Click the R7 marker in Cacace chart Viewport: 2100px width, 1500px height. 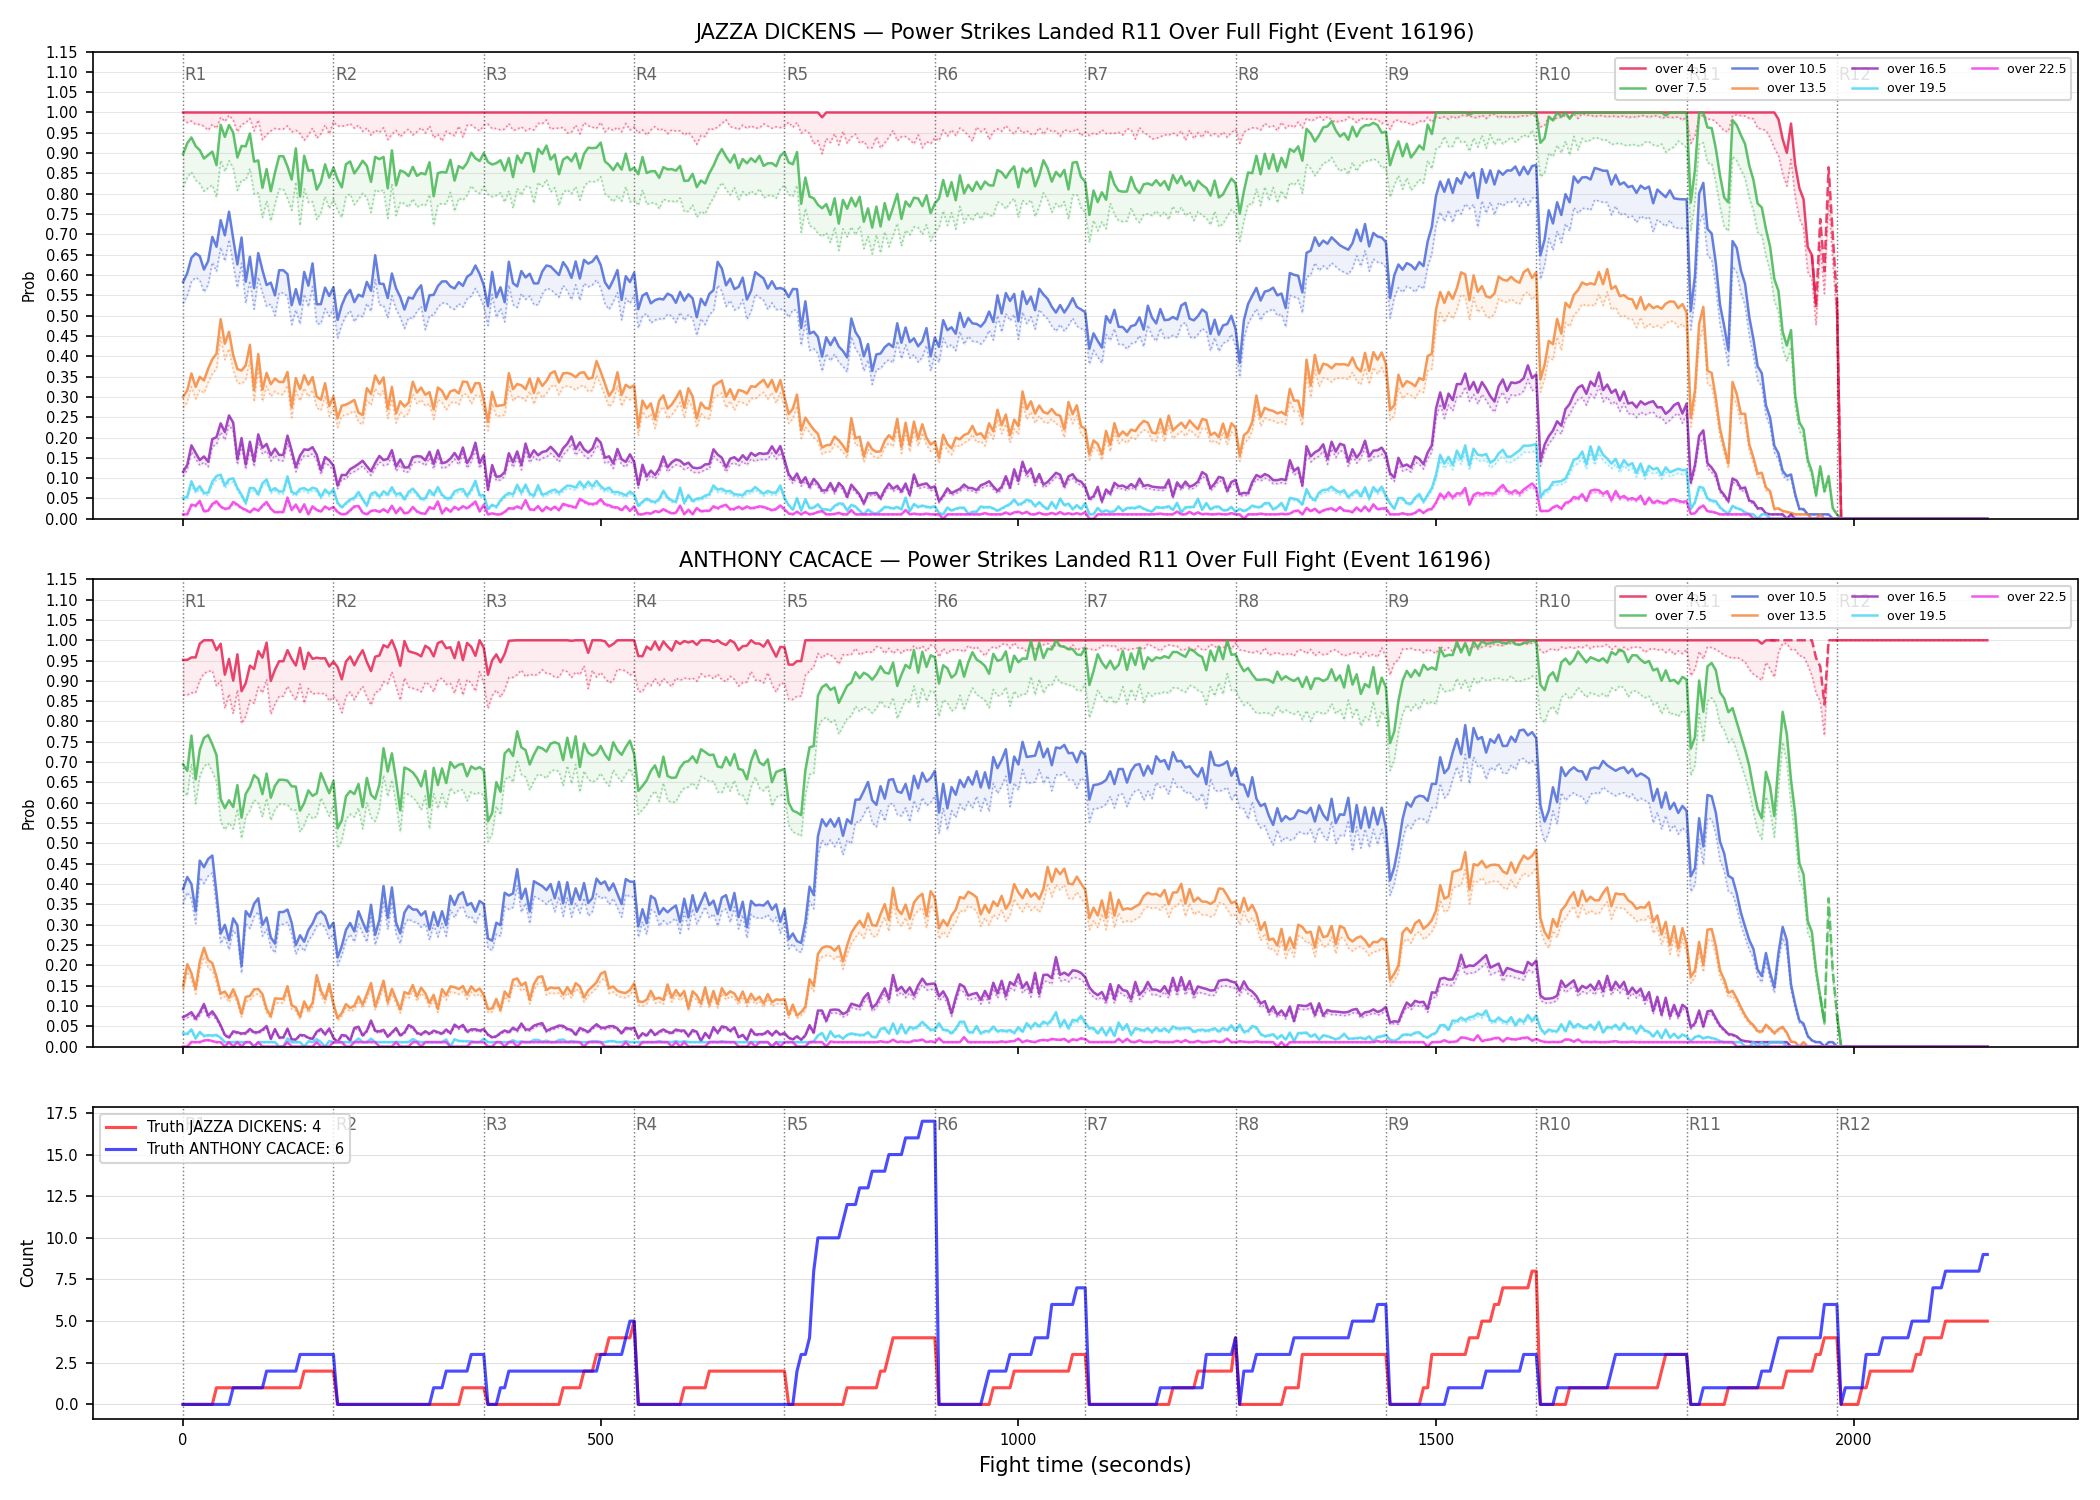(1097, 601)
